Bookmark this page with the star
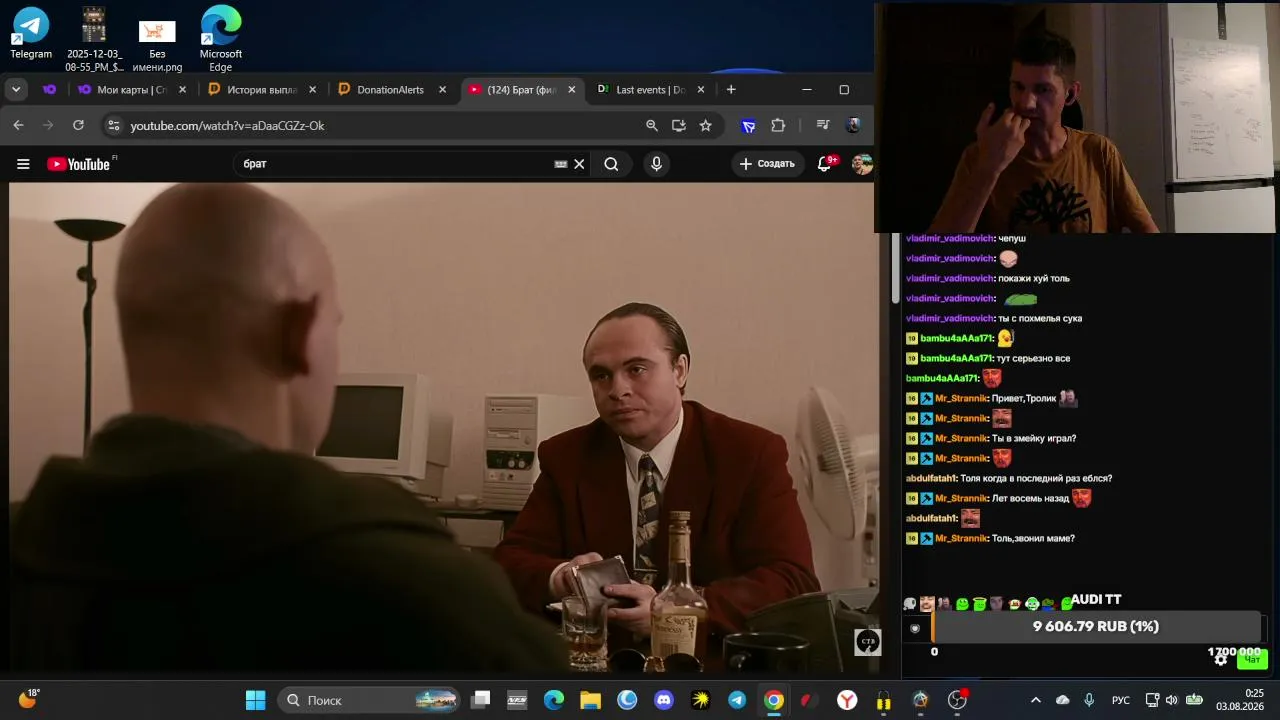This screenshot has height=720, width=1280. point(706,125)
